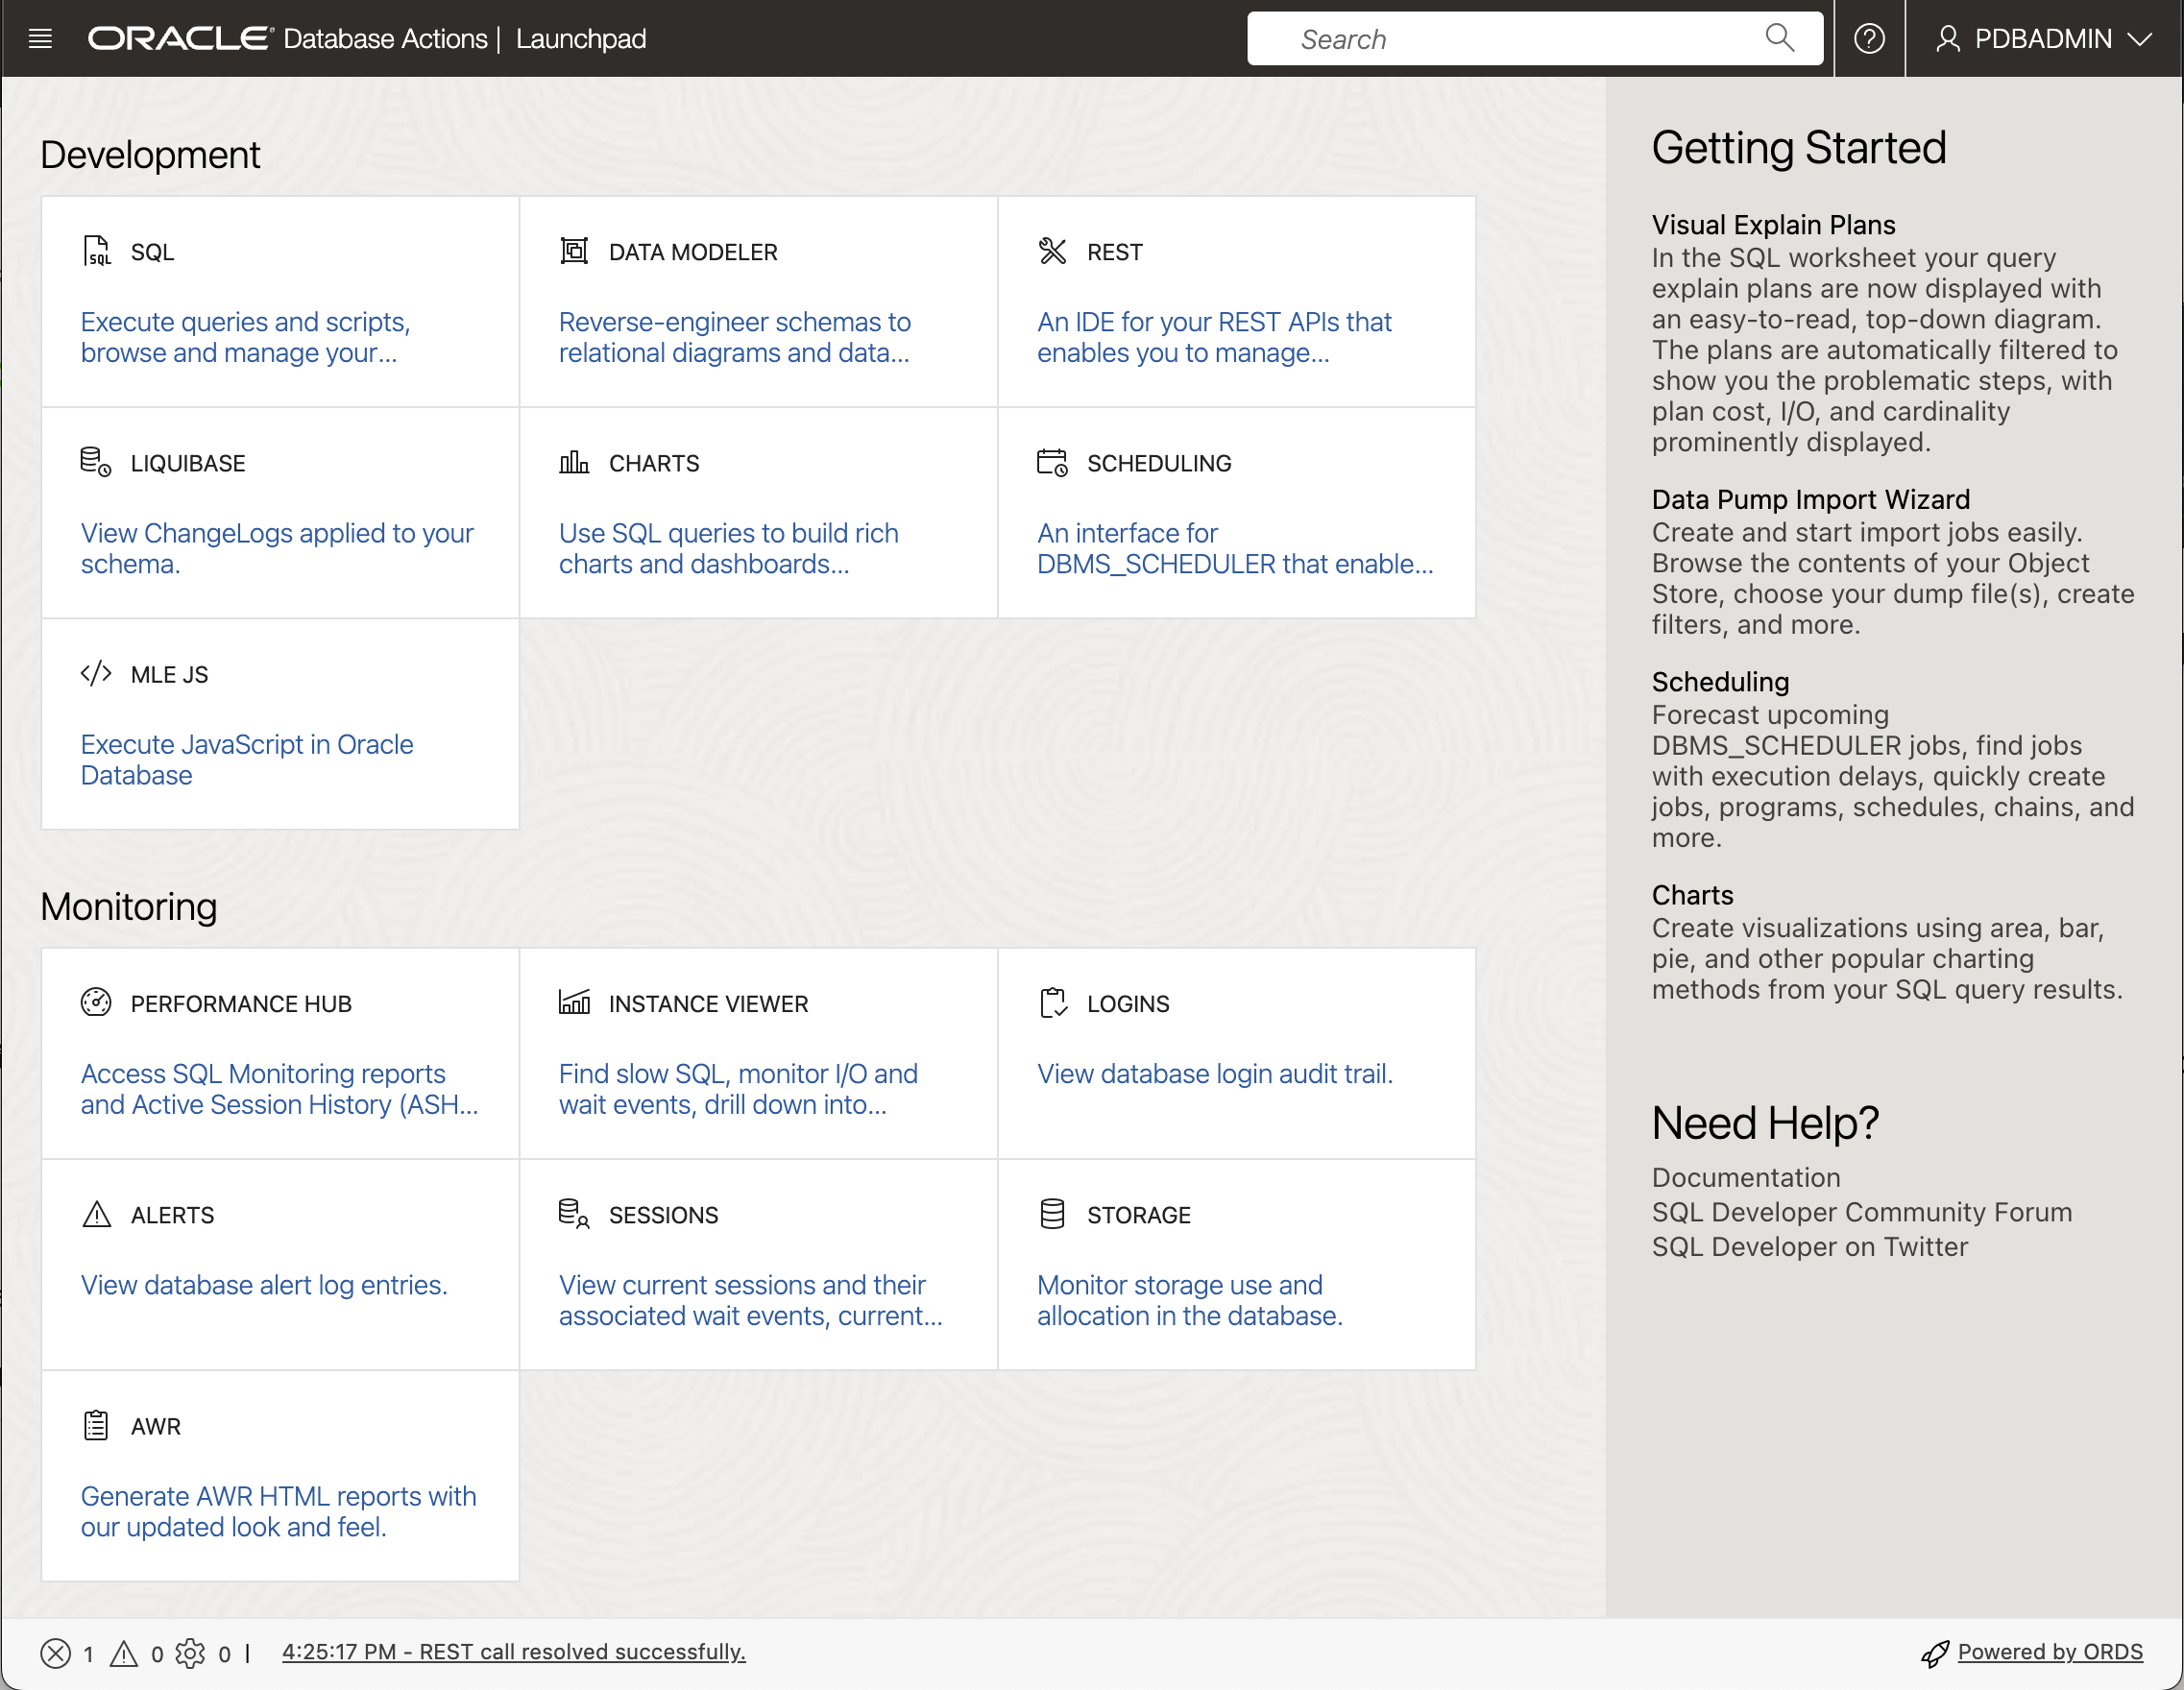The image size is (2184, 1690).
Task: Click the Liquibase changelog icon
Action: [95, 461]
